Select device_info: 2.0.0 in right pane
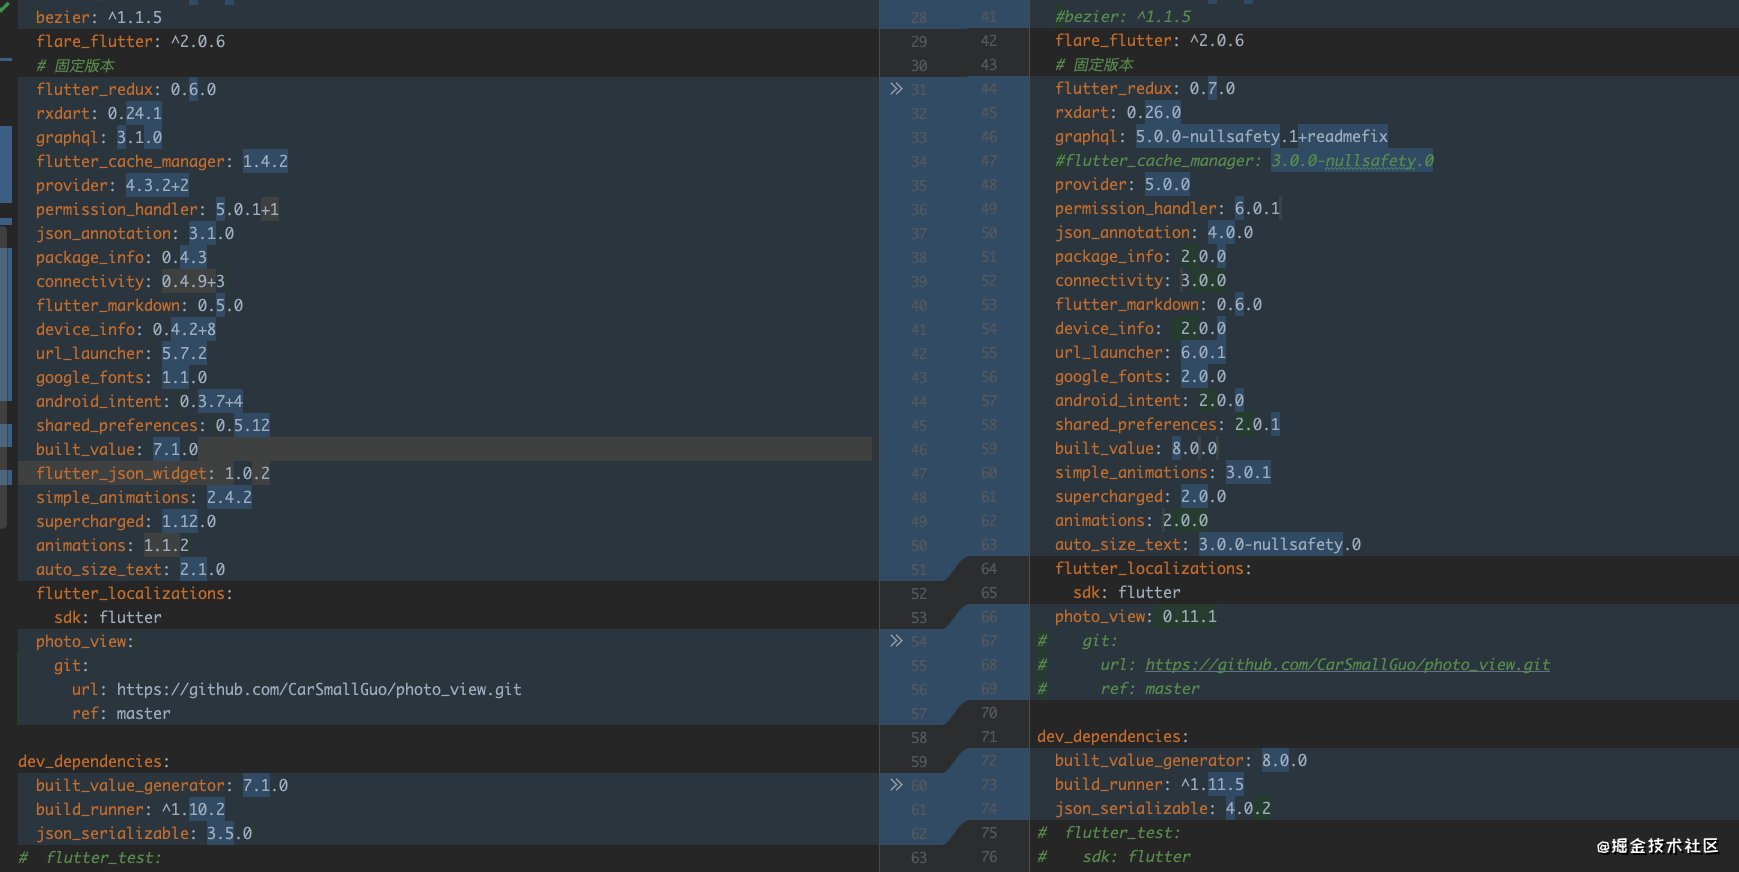This screenshot has height=872, width=1739. (x=1140, y=328)
